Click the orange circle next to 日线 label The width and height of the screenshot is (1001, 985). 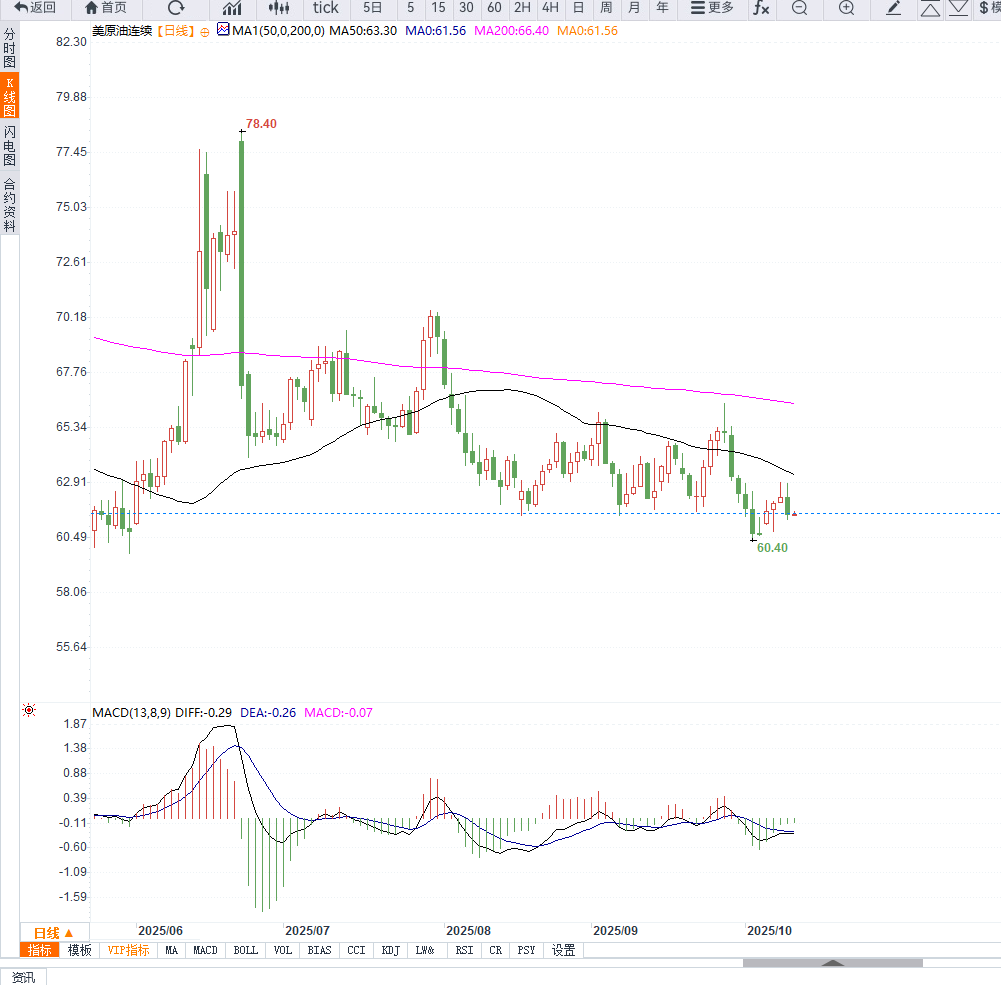coord(204,32)
